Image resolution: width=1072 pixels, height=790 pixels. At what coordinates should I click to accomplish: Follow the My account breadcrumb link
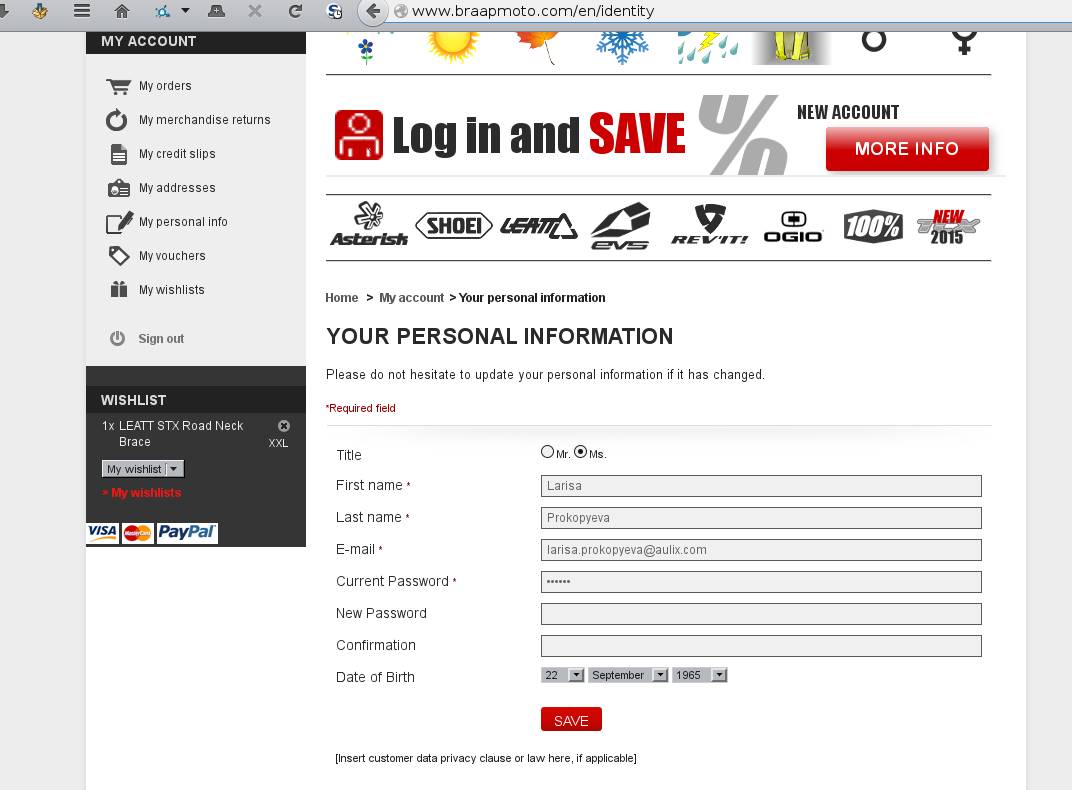pyautogui.click(x=412, y=298)
